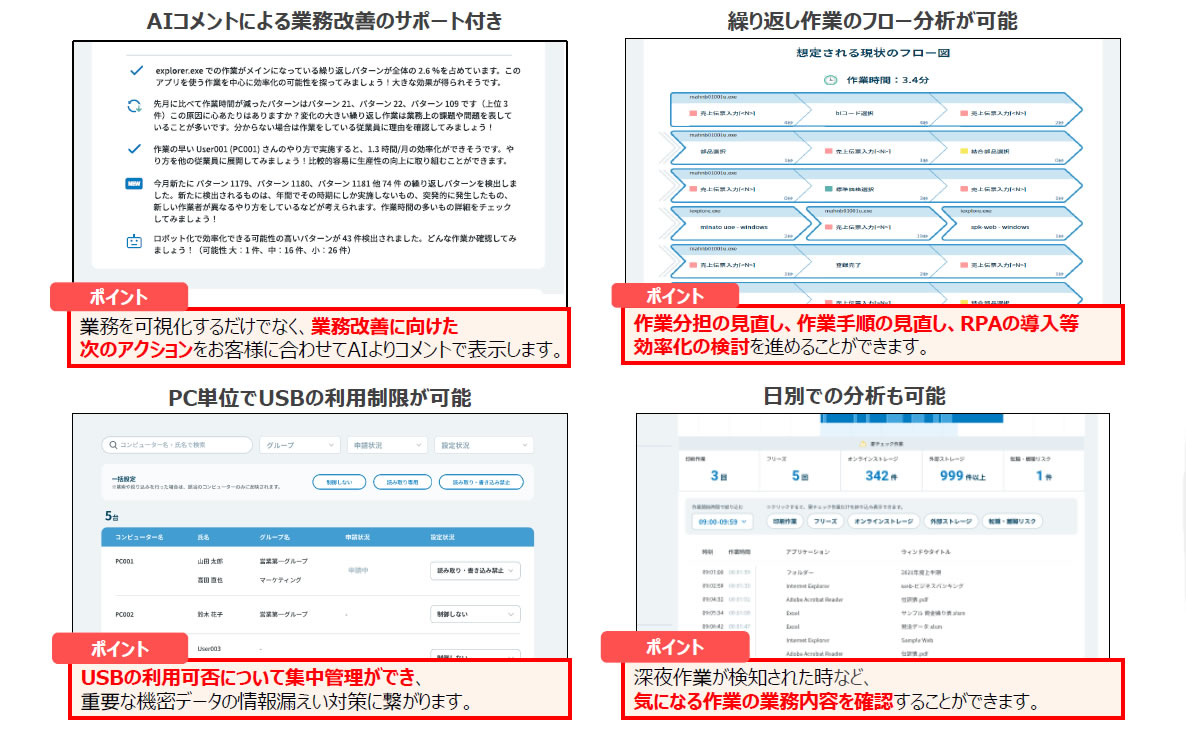Open PC001's 読み取り・書き込み禁止 setting dropdown
Screen dimensions: 1186x744
[x=475, y=571]
